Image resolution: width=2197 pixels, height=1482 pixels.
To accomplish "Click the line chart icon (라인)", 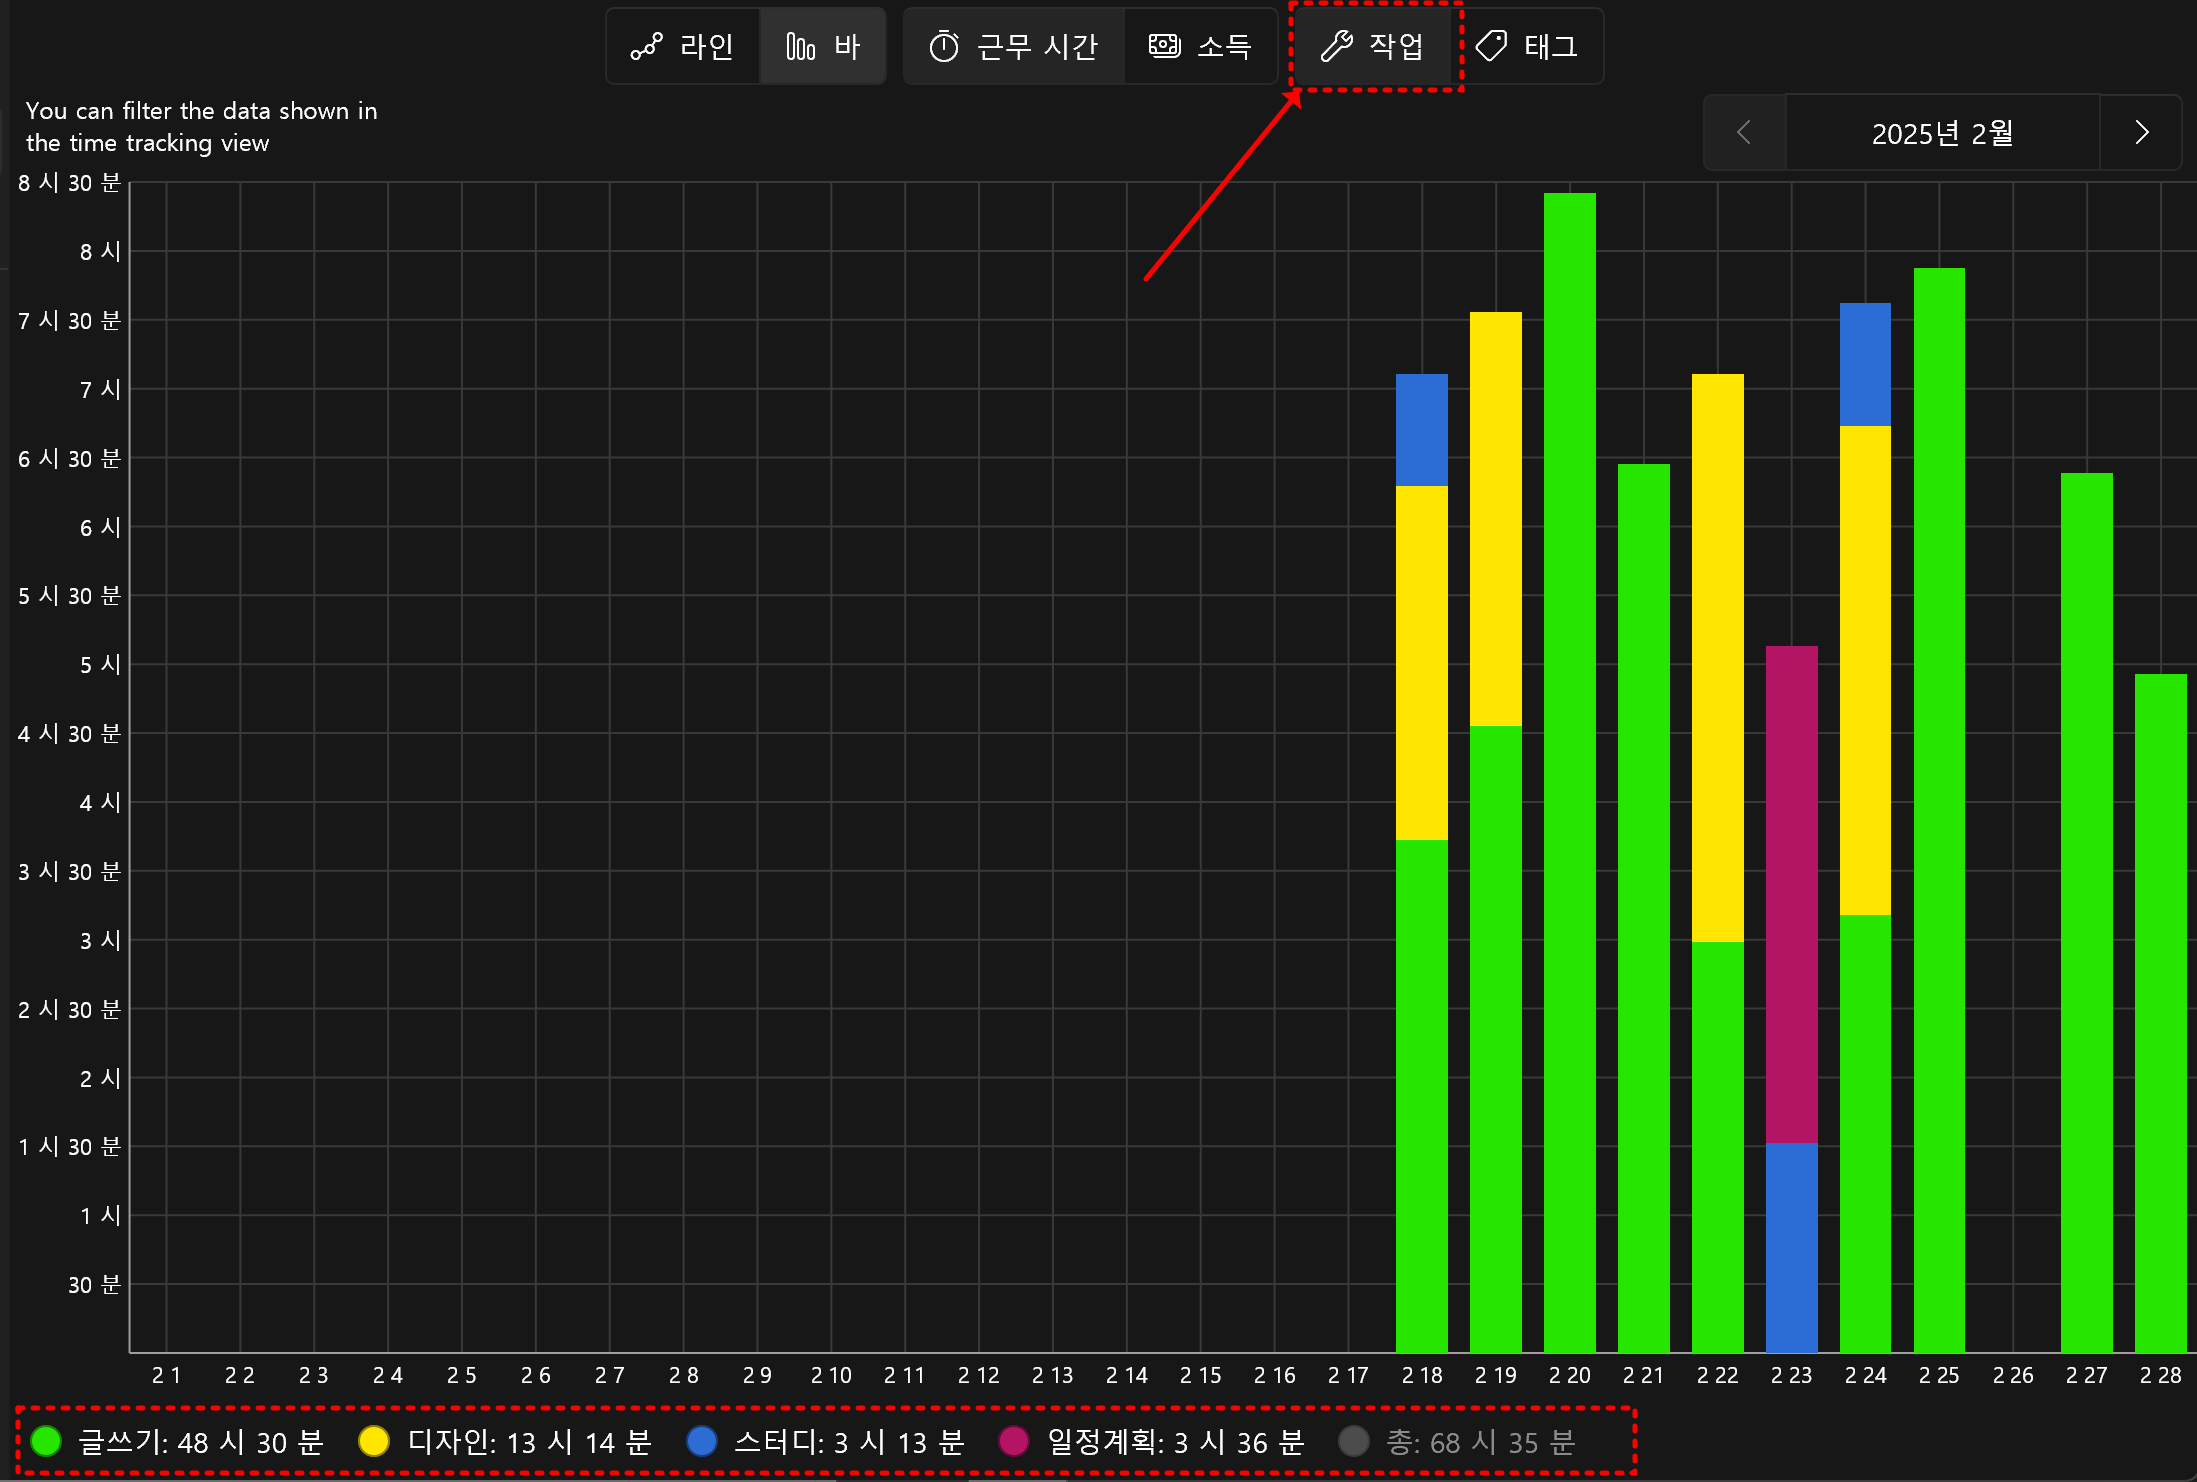I will pos(646,47).
